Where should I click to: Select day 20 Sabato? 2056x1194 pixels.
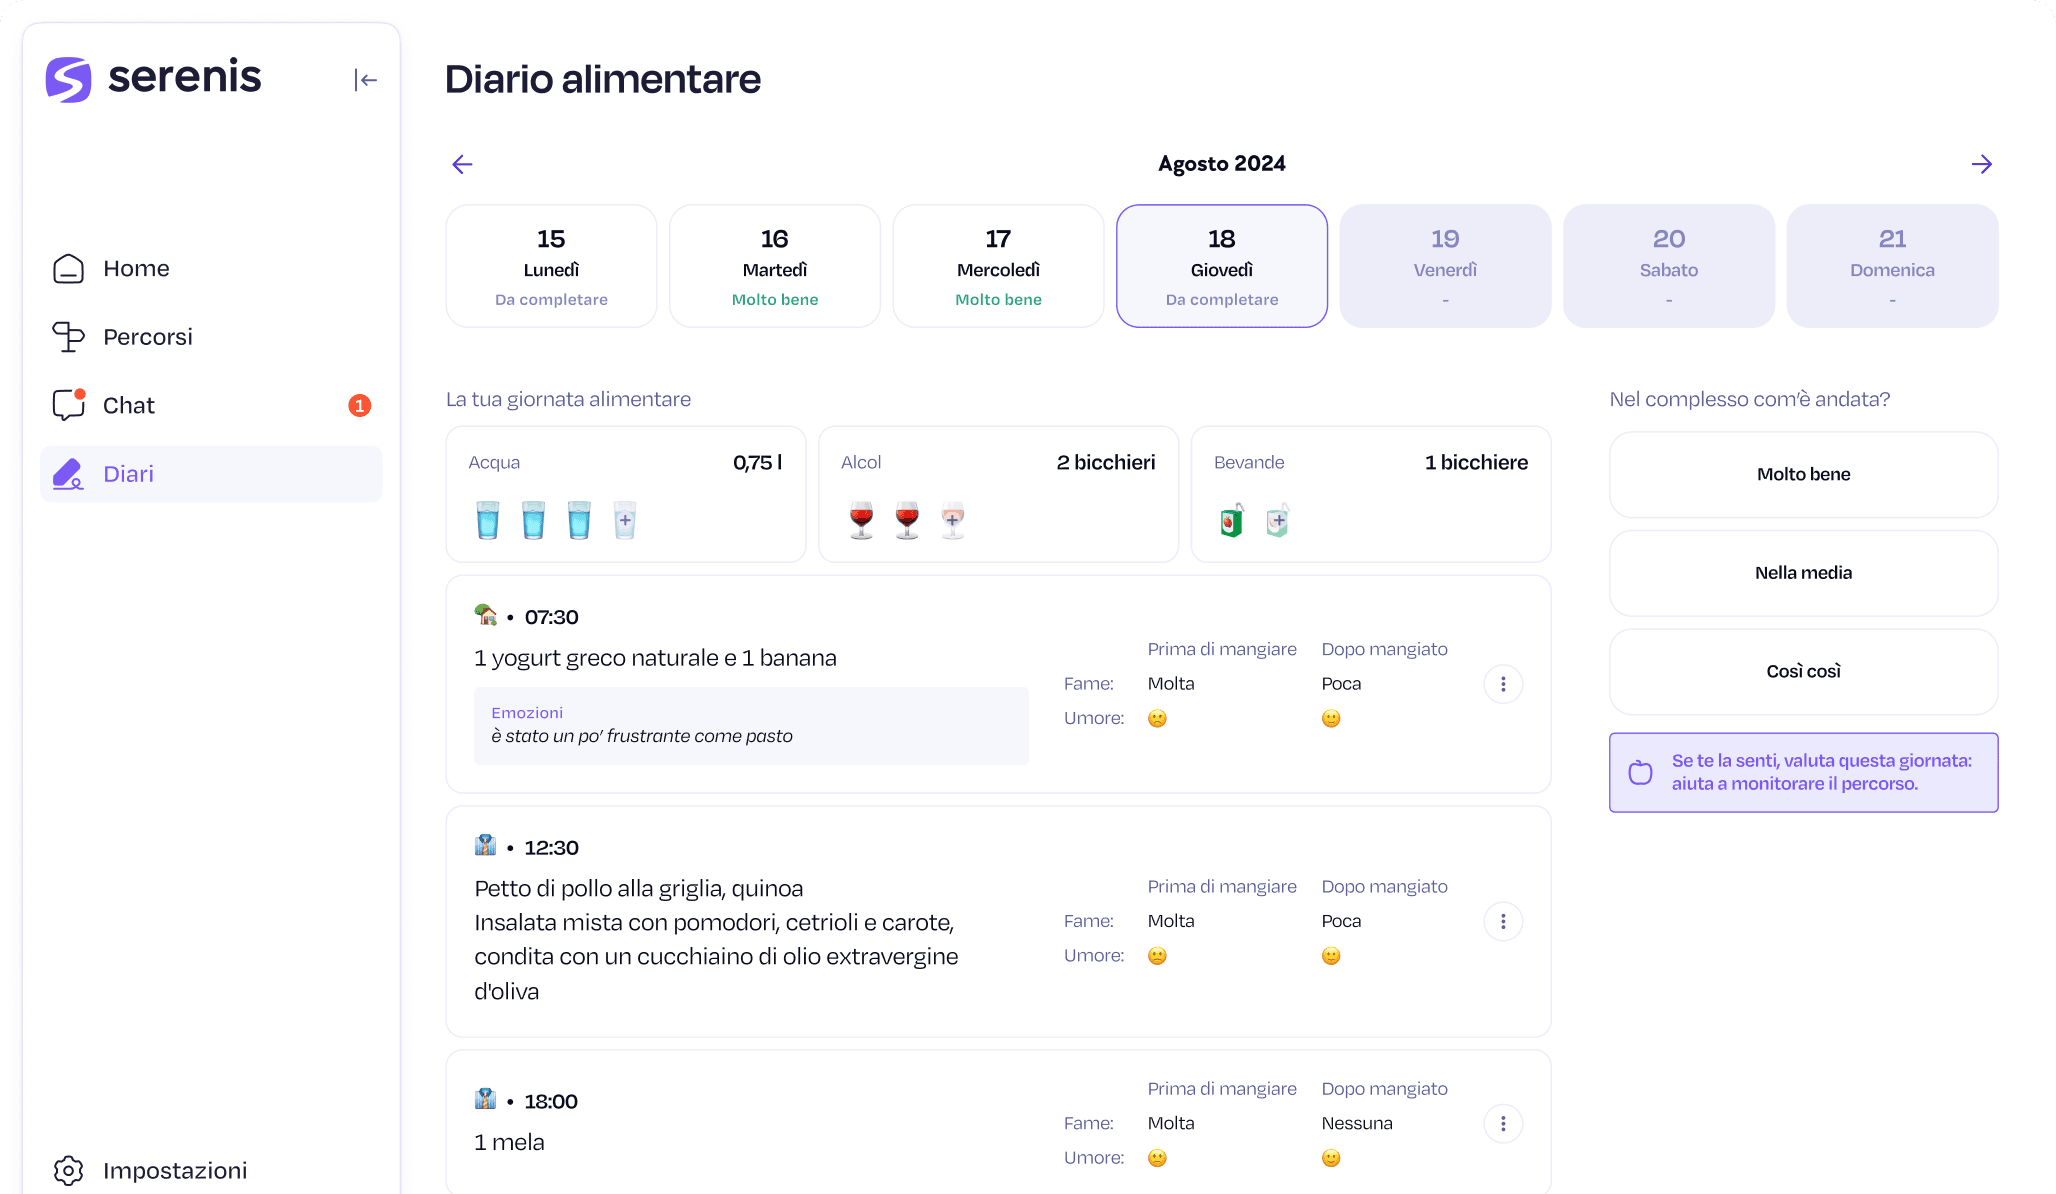pos(1669,266)
